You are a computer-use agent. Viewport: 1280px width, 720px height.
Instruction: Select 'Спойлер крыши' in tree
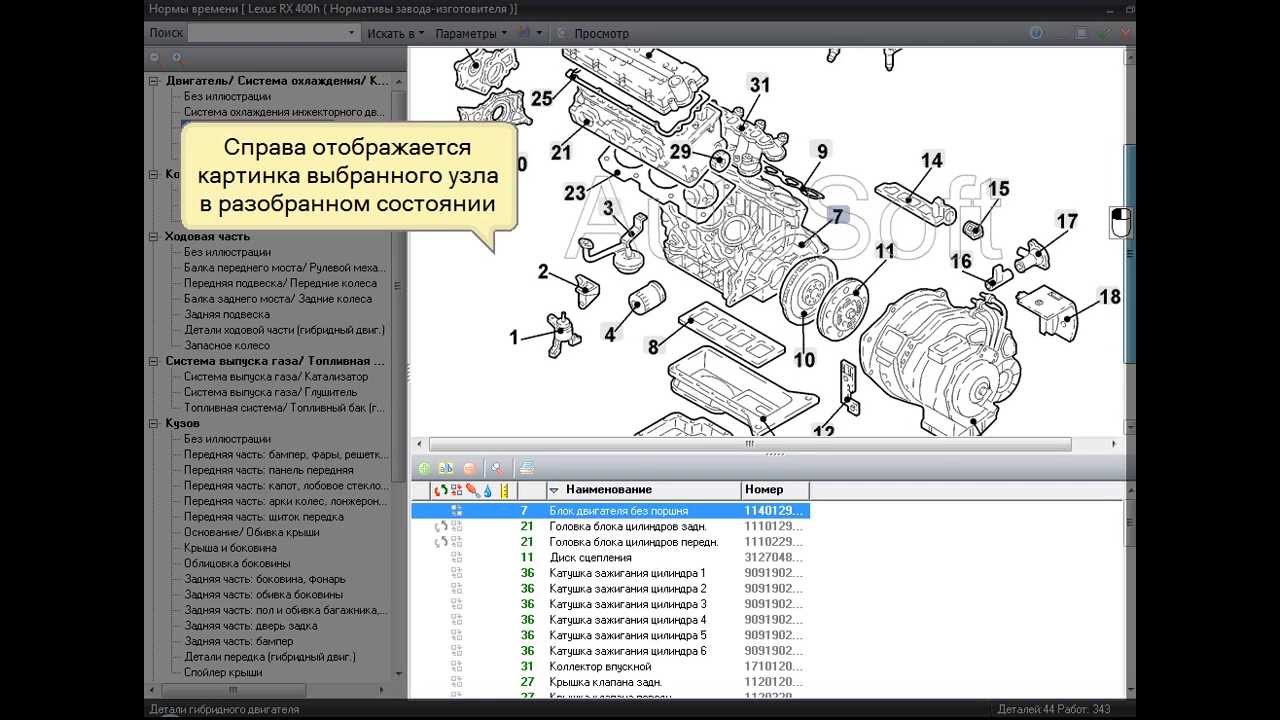tap(223, 672)
